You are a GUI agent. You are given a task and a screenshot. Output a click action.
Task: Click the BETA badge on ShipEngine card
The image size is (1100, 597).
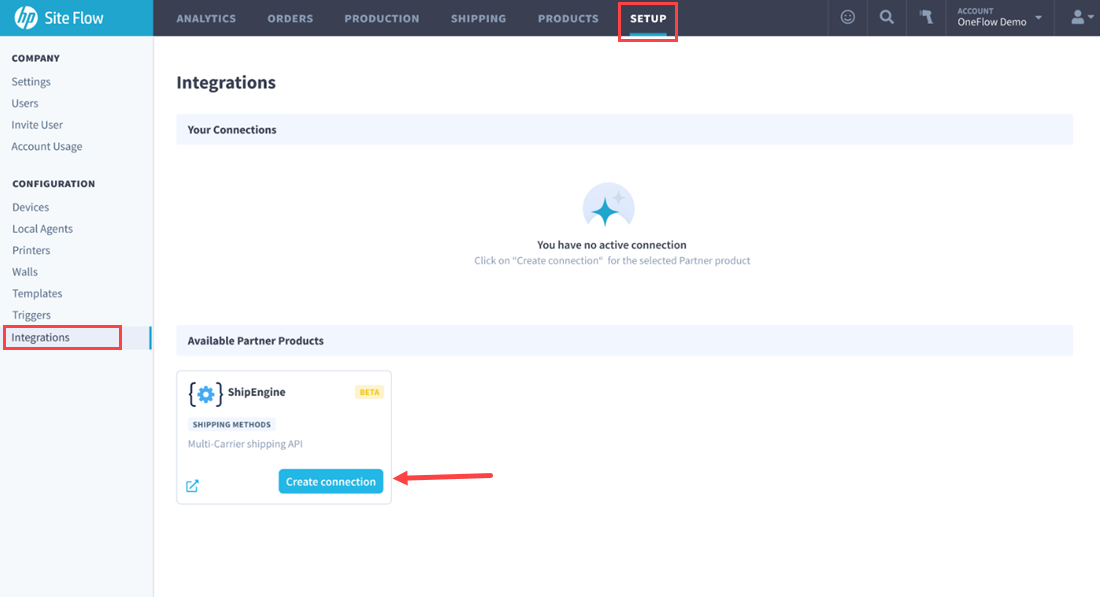coord(369,392)
